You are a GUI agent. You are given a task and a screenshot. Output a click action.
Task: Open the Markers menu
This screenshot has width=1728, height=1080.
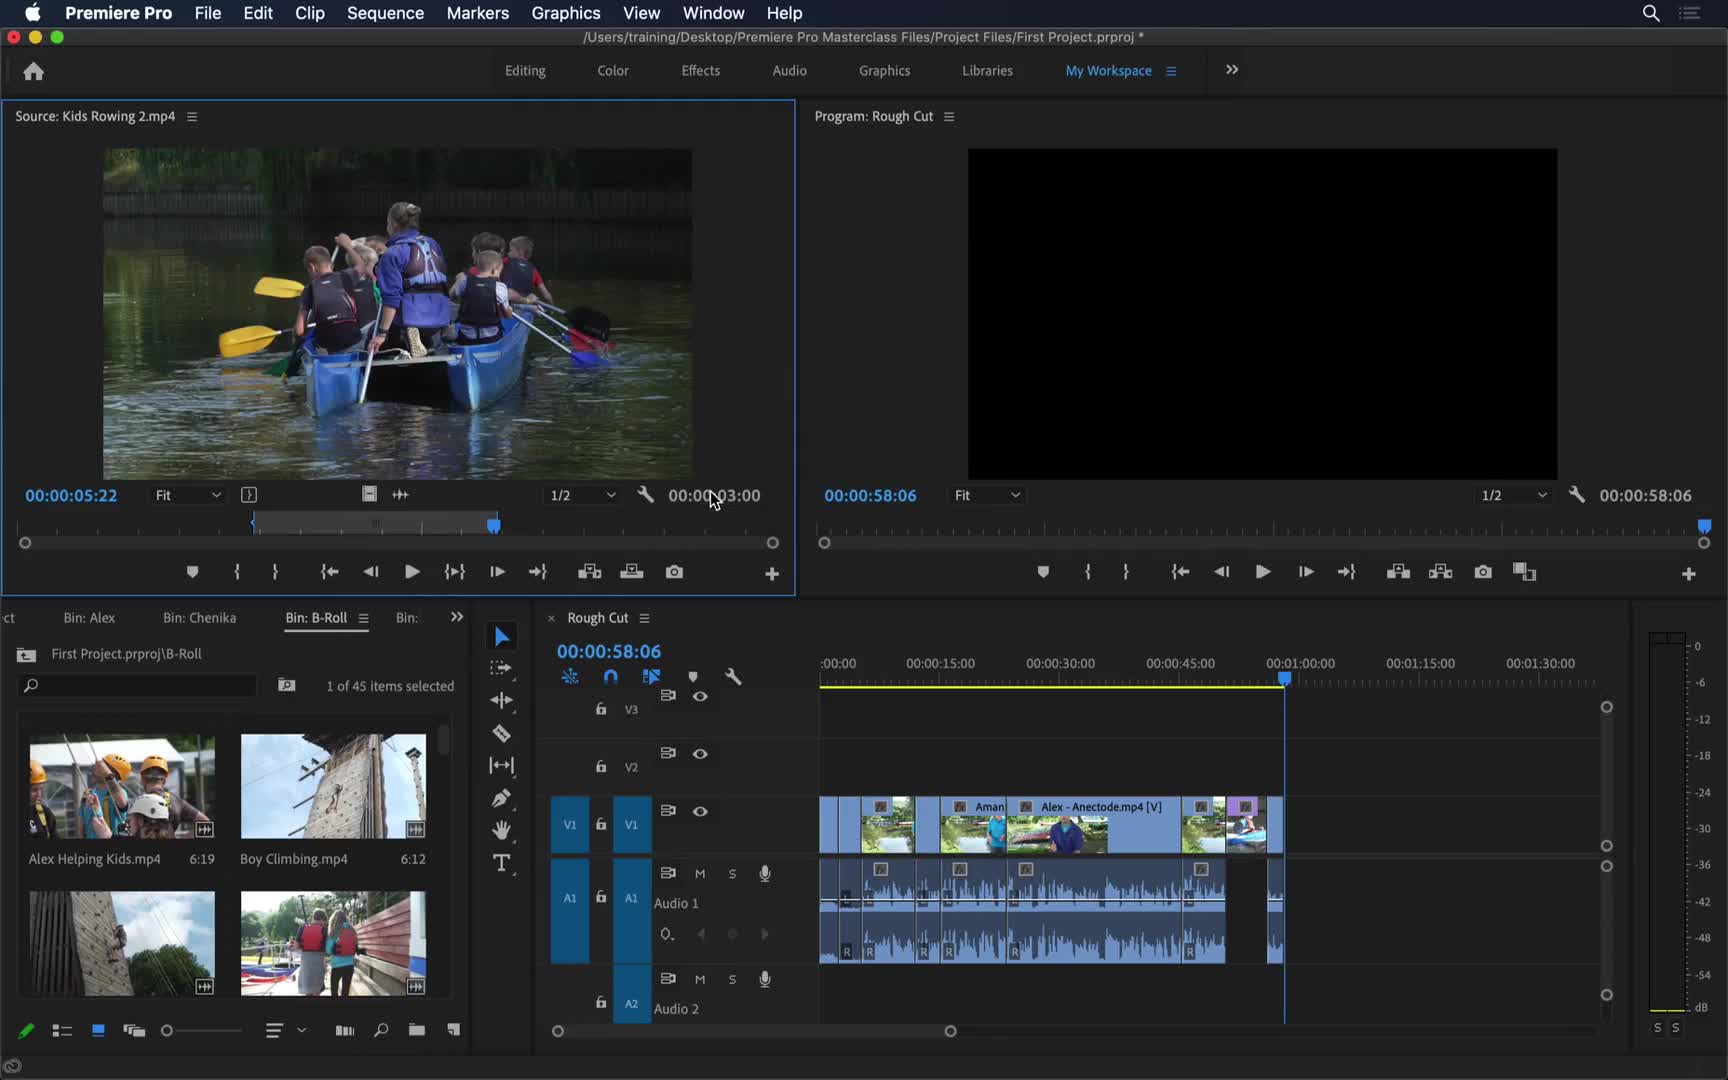477,13
